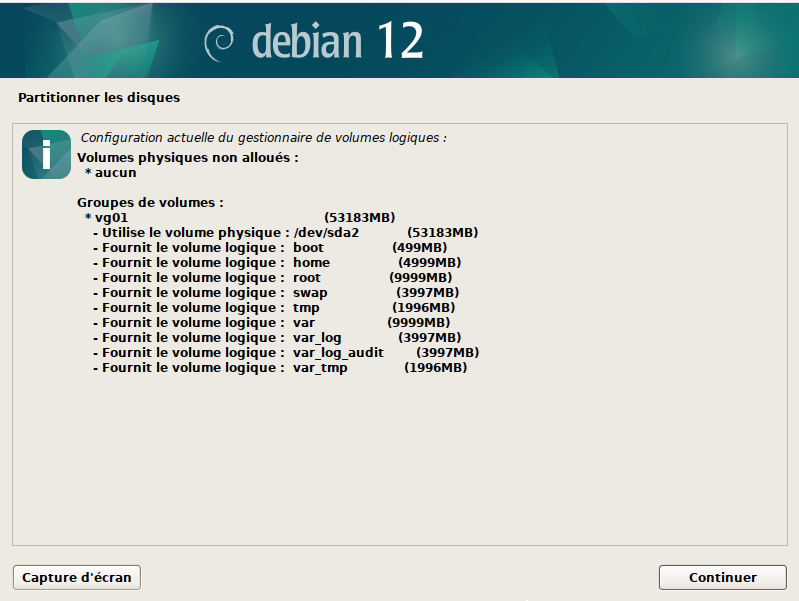Click the tmp (1996MB) size value

[423, 308]
